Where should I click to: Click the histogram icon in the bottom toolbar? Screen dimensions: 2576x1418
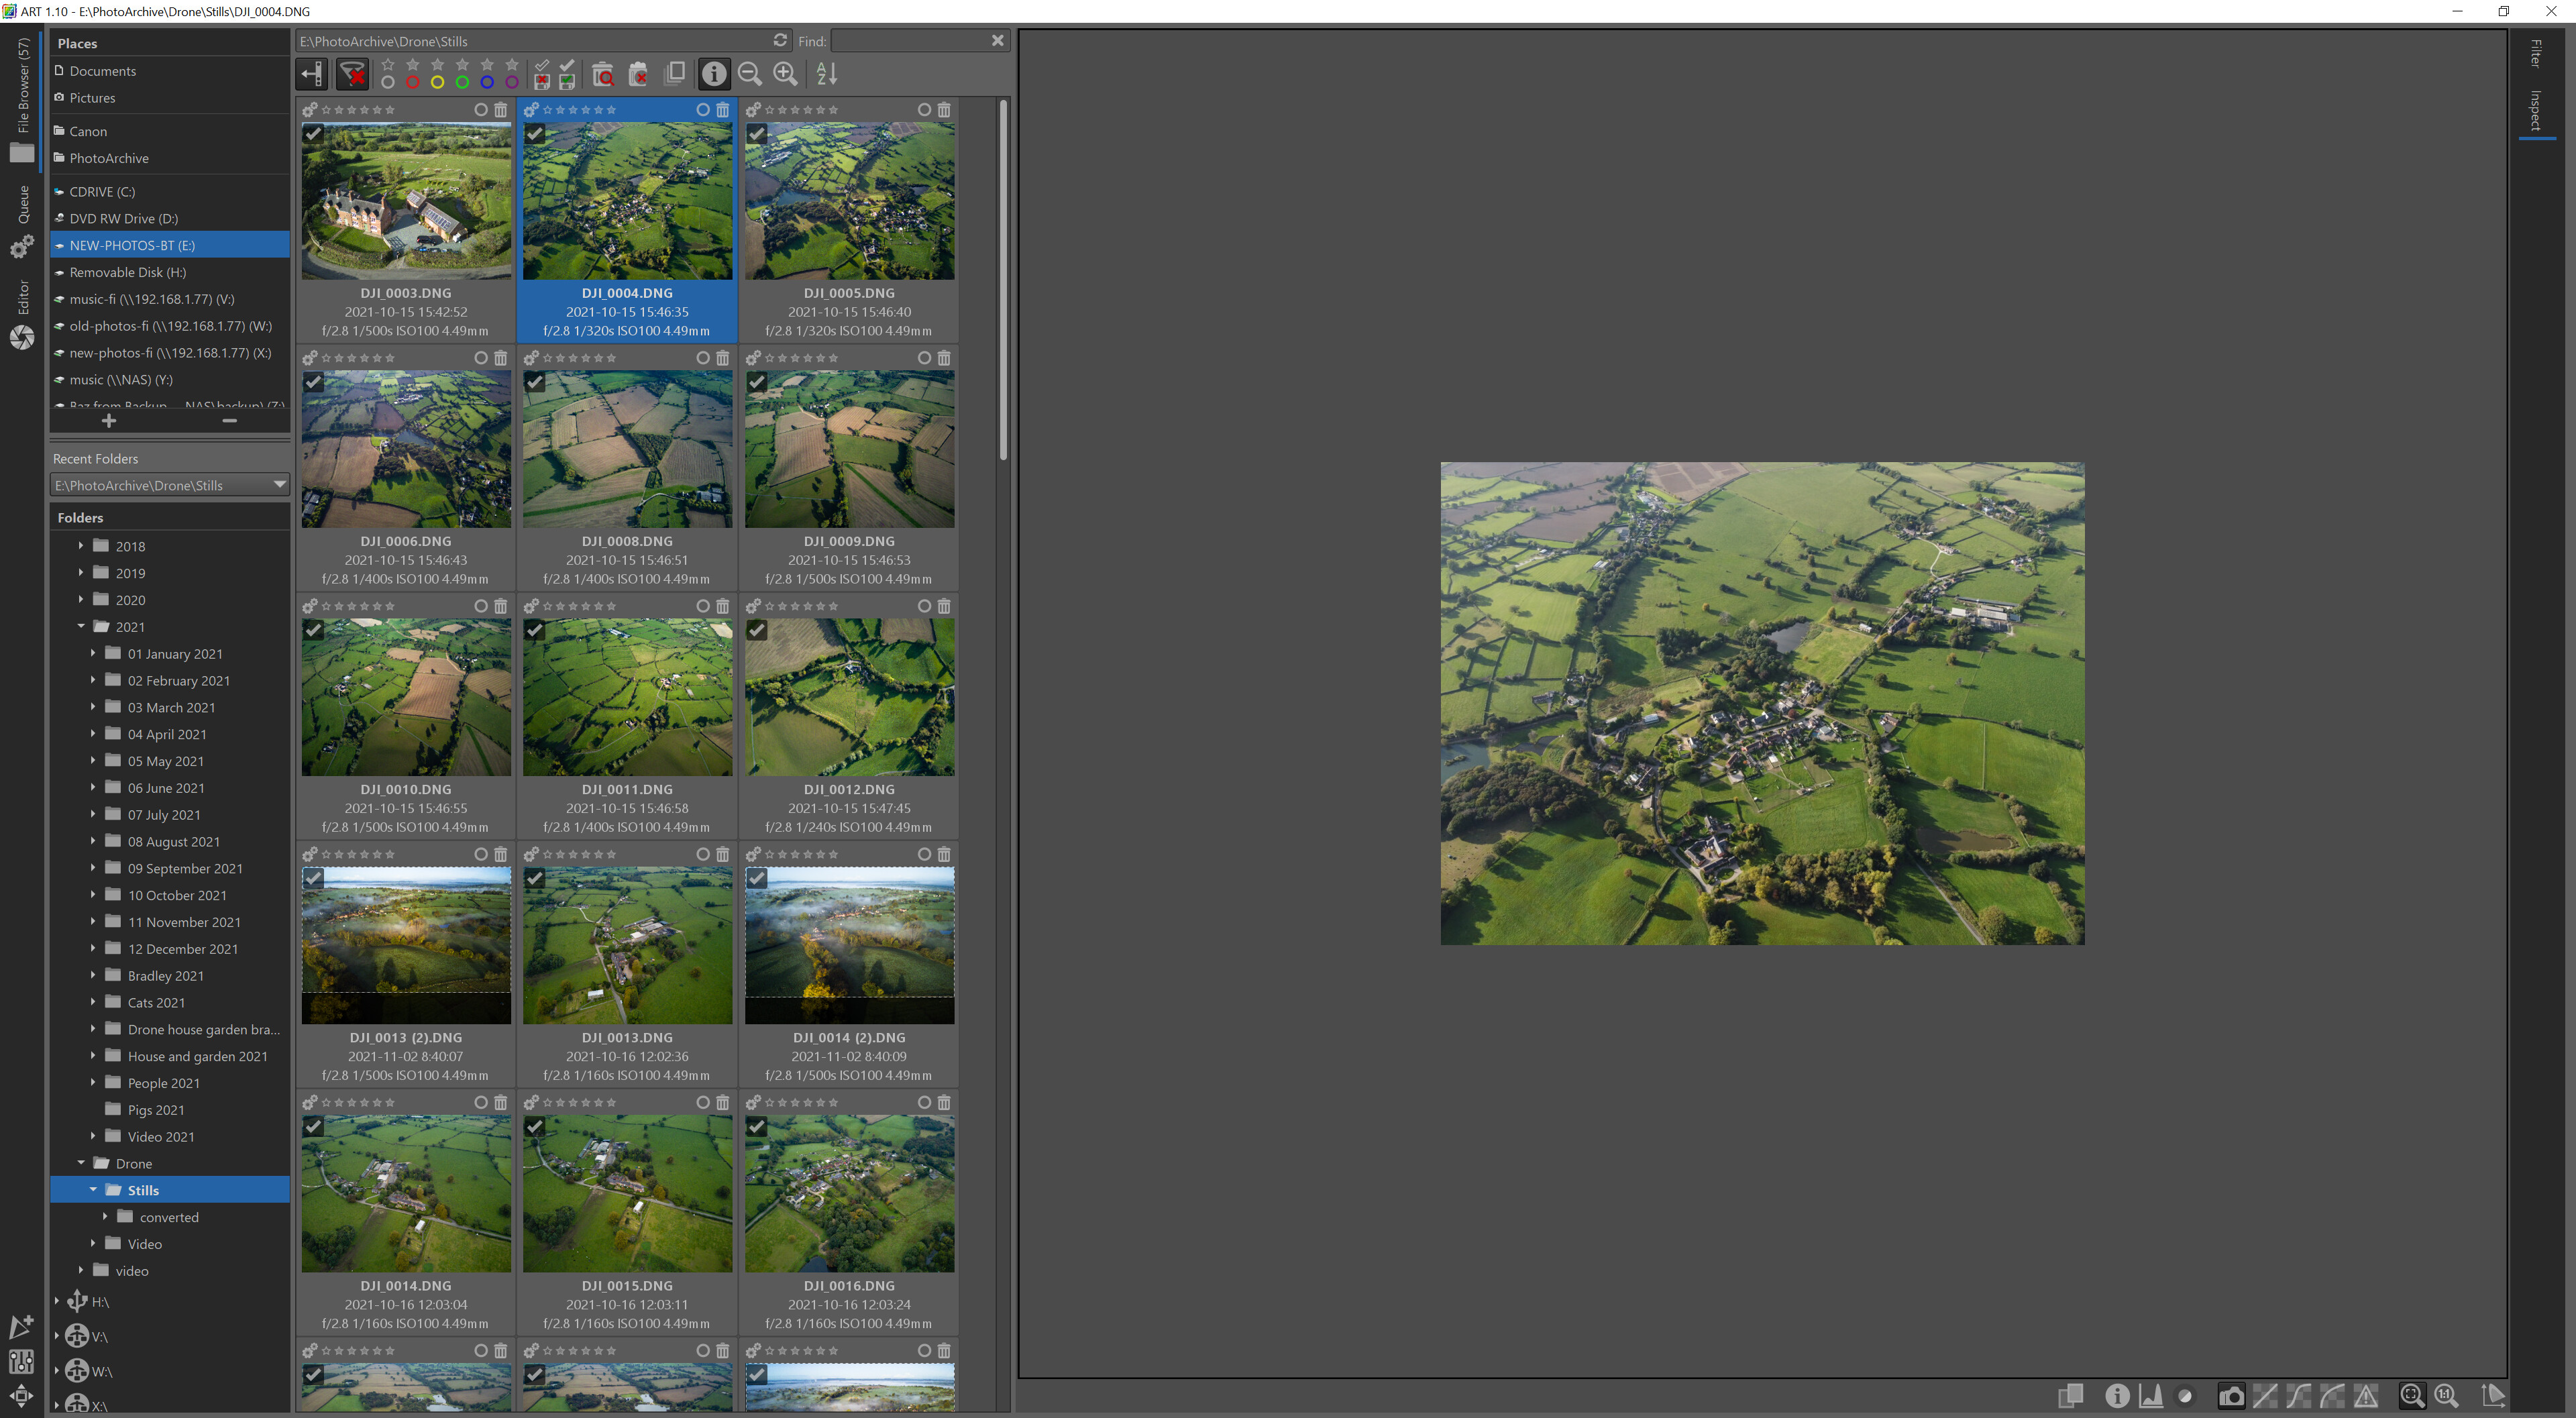(x=2152, y=1396)
